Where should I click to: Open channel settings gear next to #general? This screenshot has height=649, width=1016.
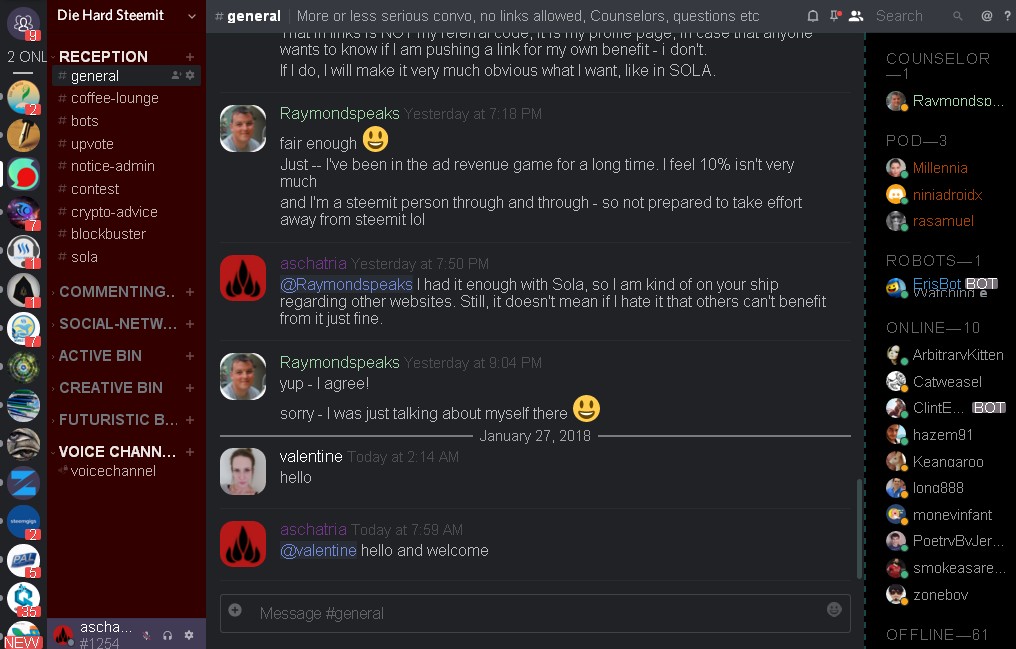188,75
